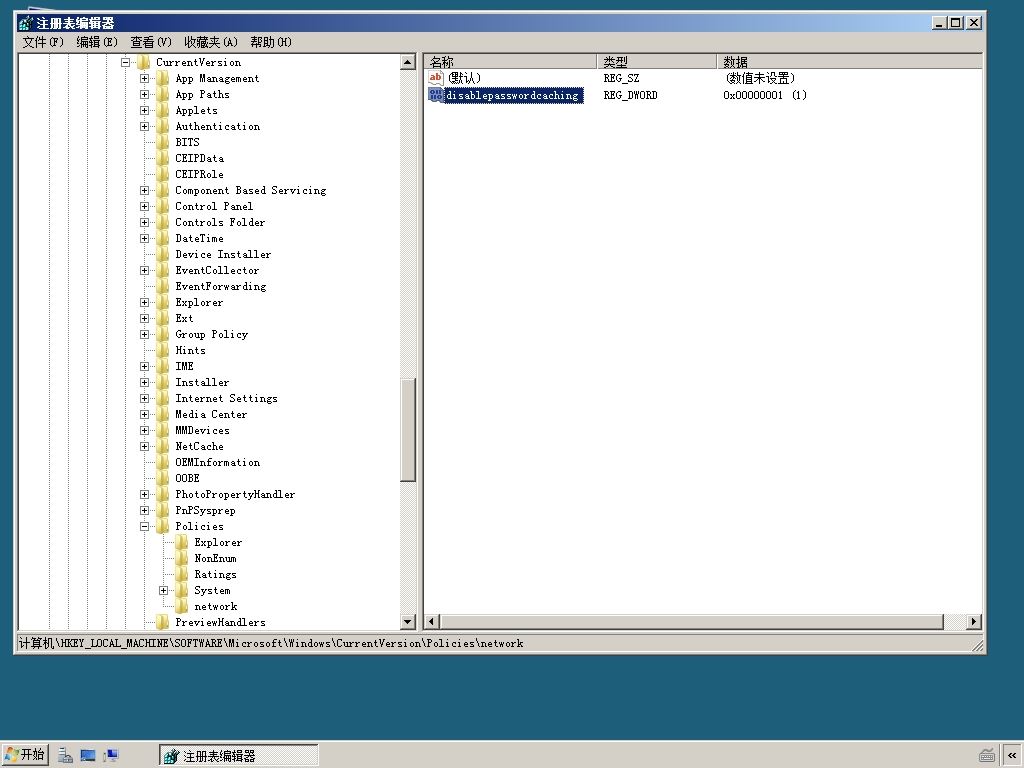Click the OOBE folder icon

click(163, 478)
